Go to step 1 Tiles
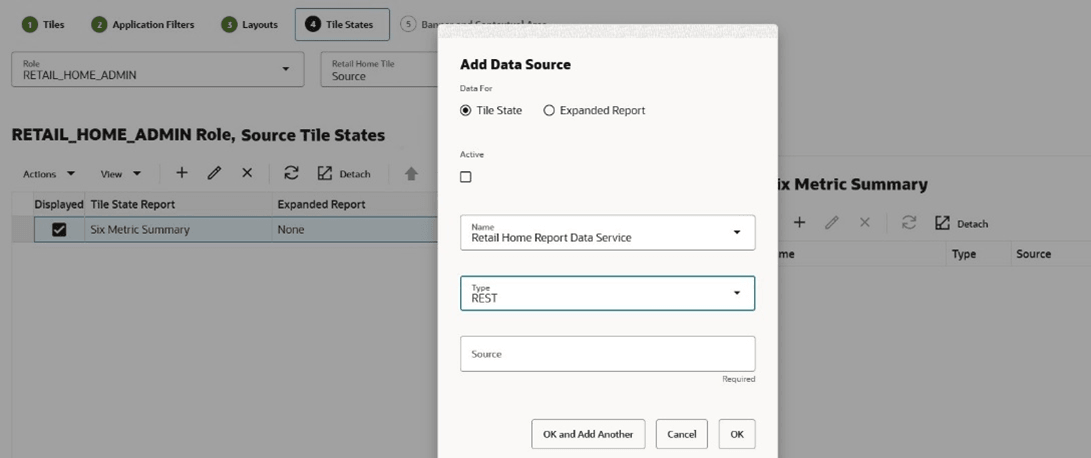 [x=43, y=24]
